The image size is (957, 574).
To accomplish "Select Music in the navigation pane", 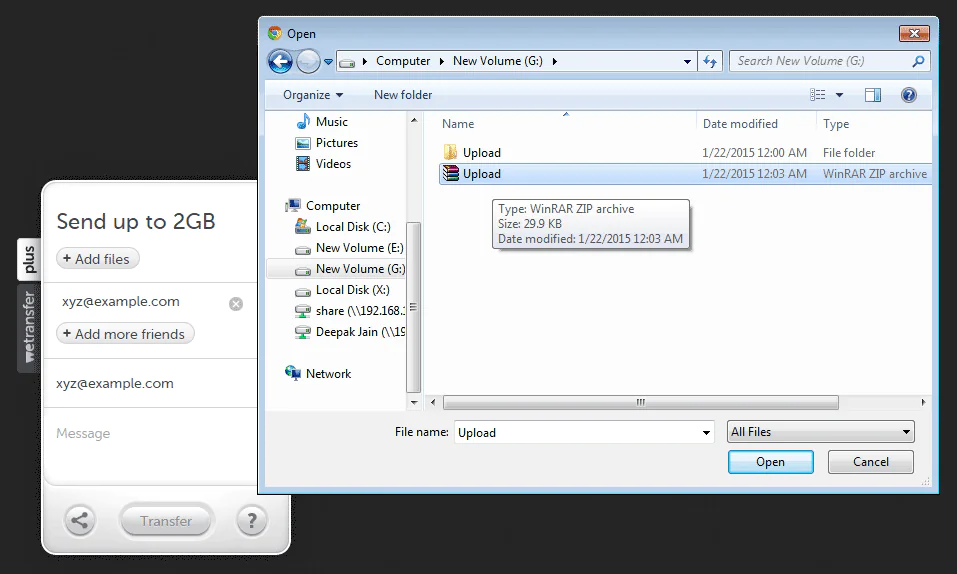I will click(x=331, y=122).
